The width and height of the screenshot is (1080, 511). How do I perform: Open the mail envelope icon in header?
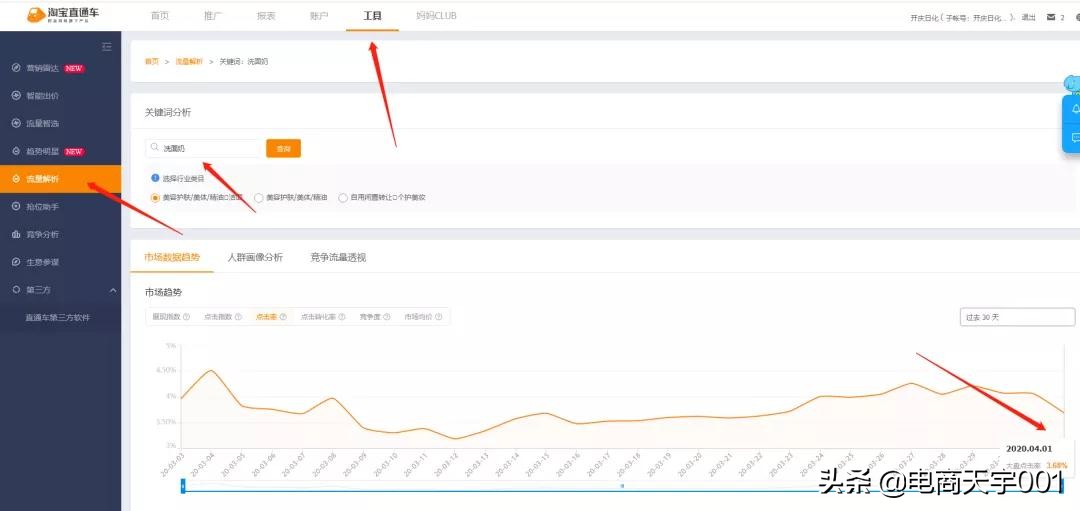[x=1050, y=17]
